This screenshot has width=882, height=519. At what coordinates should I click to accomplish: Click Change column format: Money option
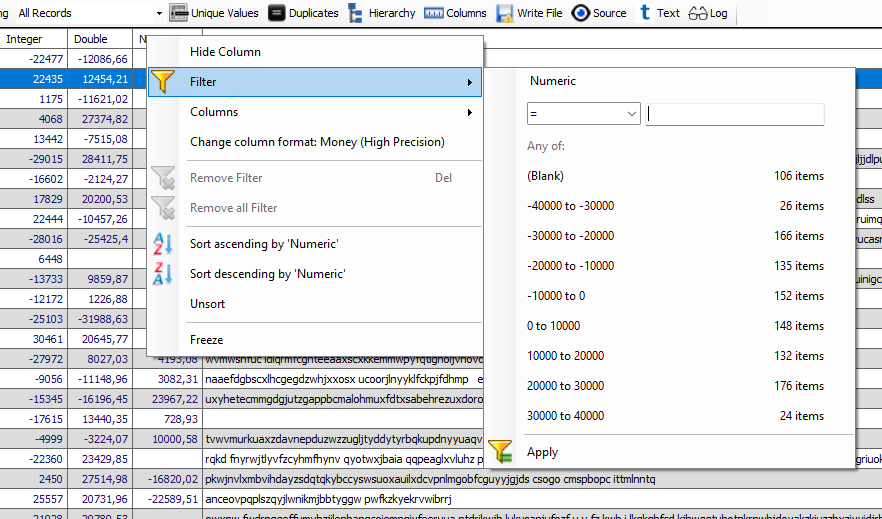[315, 142]
